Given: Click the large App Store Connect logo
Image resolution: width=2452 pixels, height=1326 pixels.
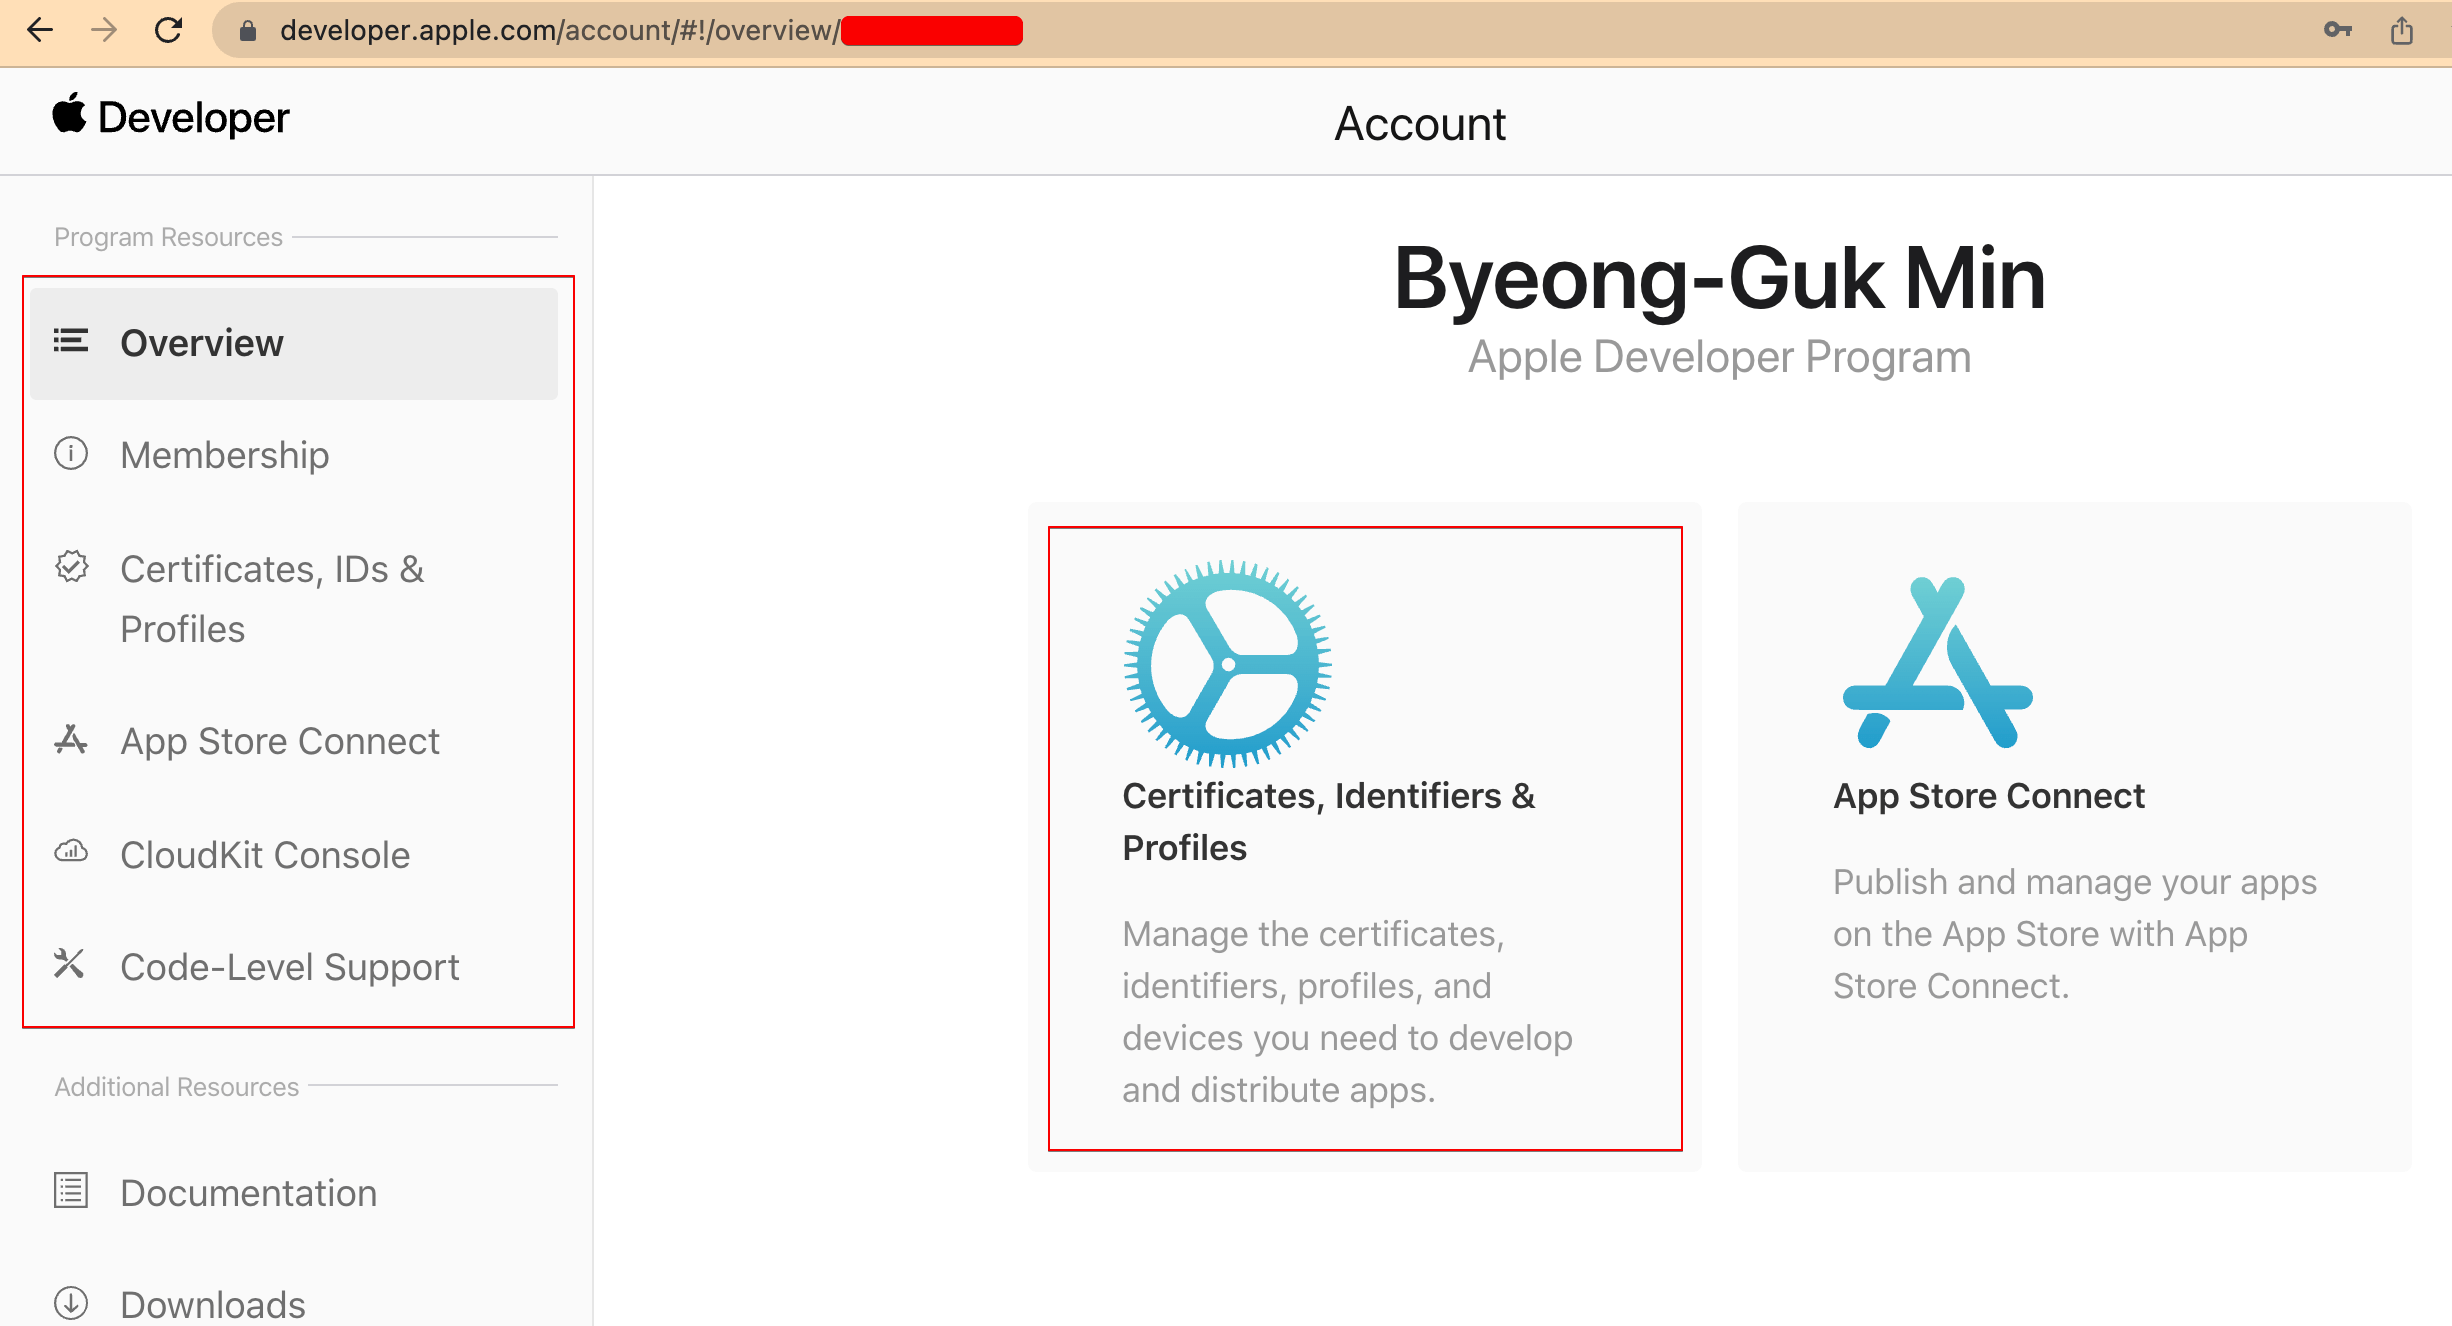Looking at the screenshot, I should click(1938, 662).
